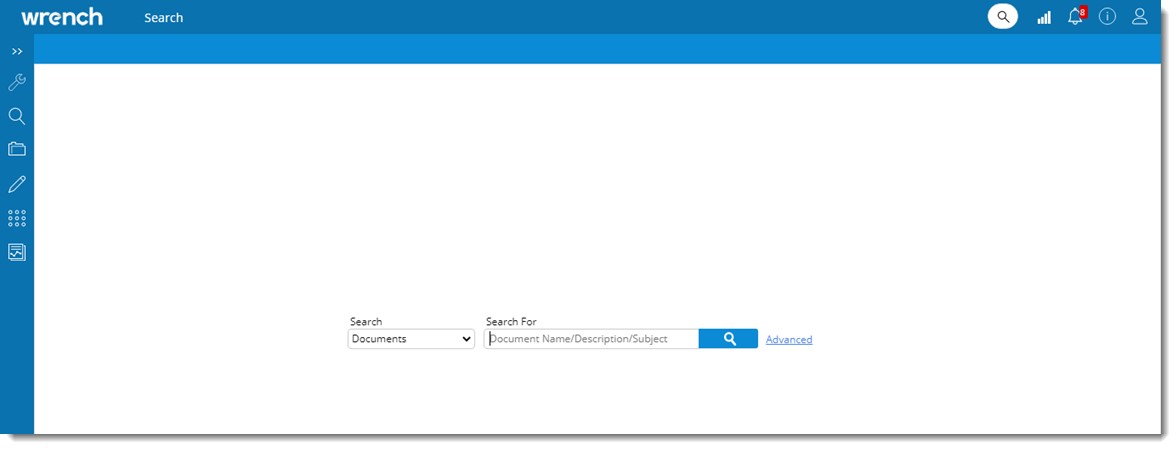Open the dotted grid icon in sidebar
Screen dimensions: 1176x449
point(17,218)
